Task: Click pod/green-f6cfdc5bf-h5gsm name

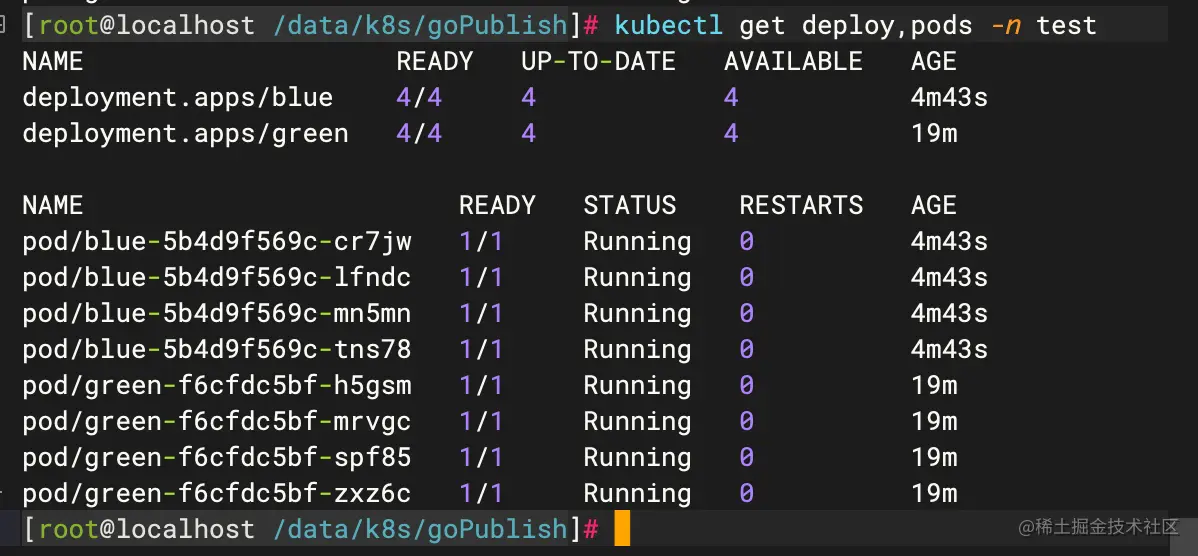Action: [x=217, y=385]
